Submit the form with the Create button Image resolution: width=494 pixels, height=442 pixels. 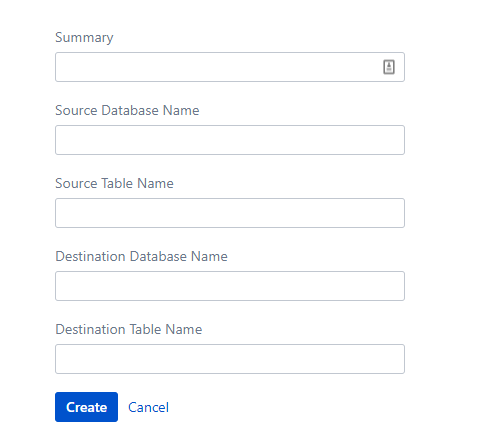click(86, 407)
